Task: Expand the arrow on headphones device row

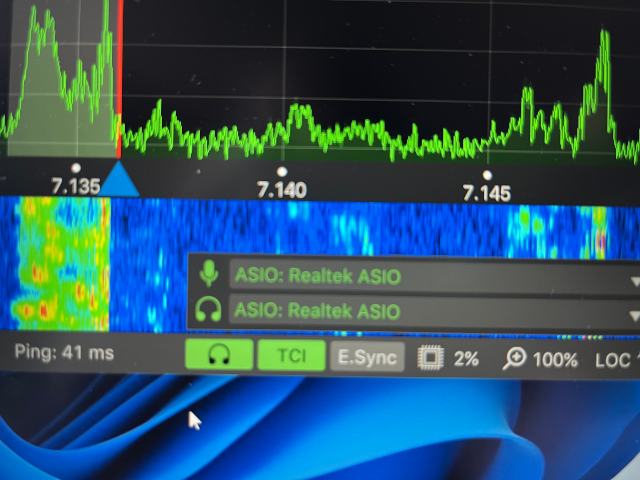Action: click(634, 317)
